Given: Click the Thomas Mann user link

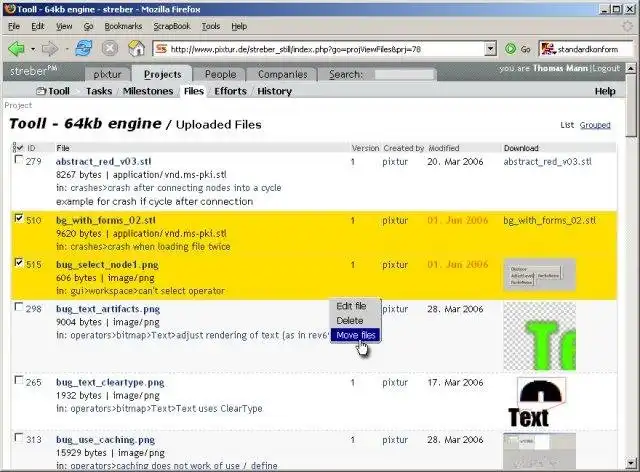Looking at the screenshot, I should click(x=560, y=68).
